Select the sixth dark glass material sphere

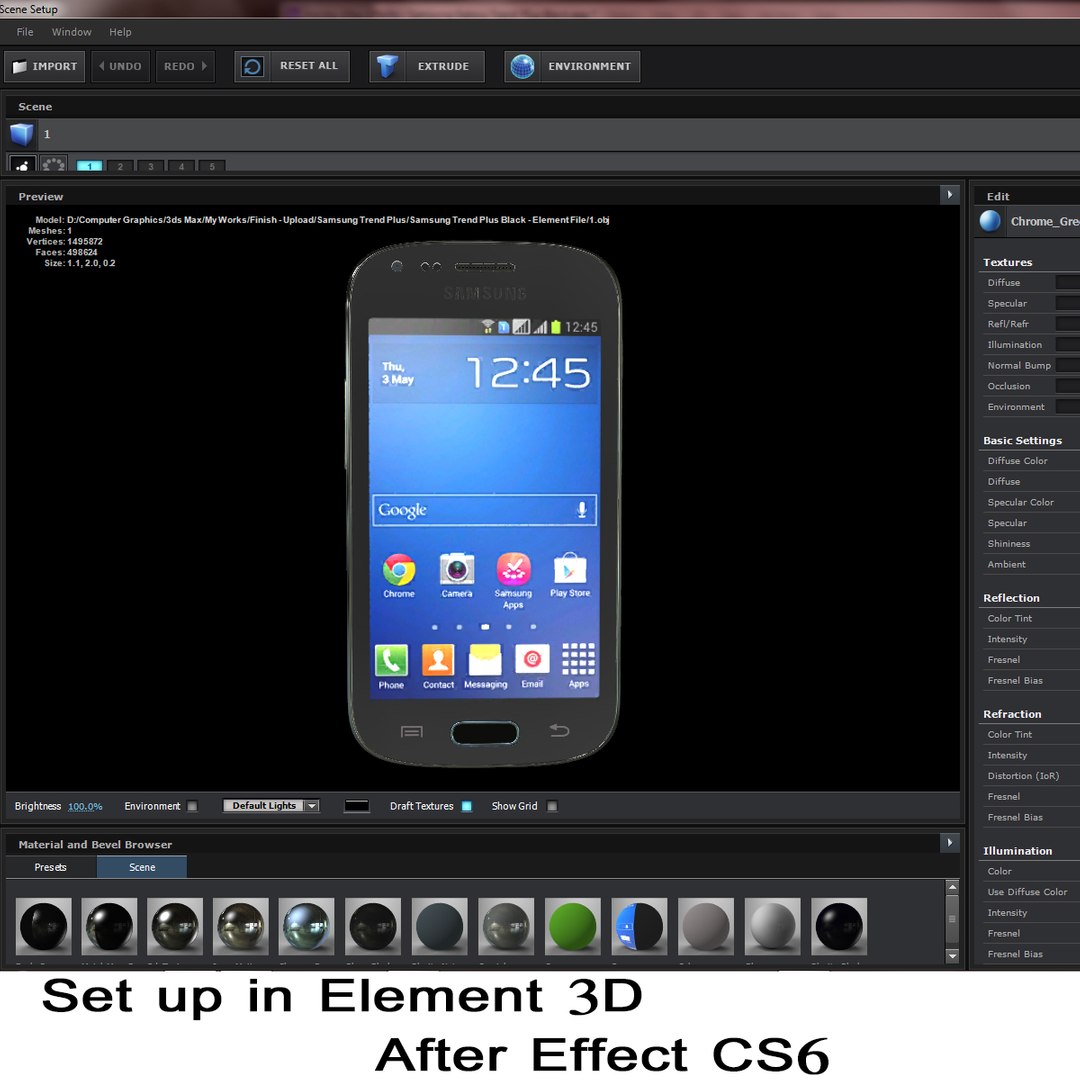[x=373, y=926]
